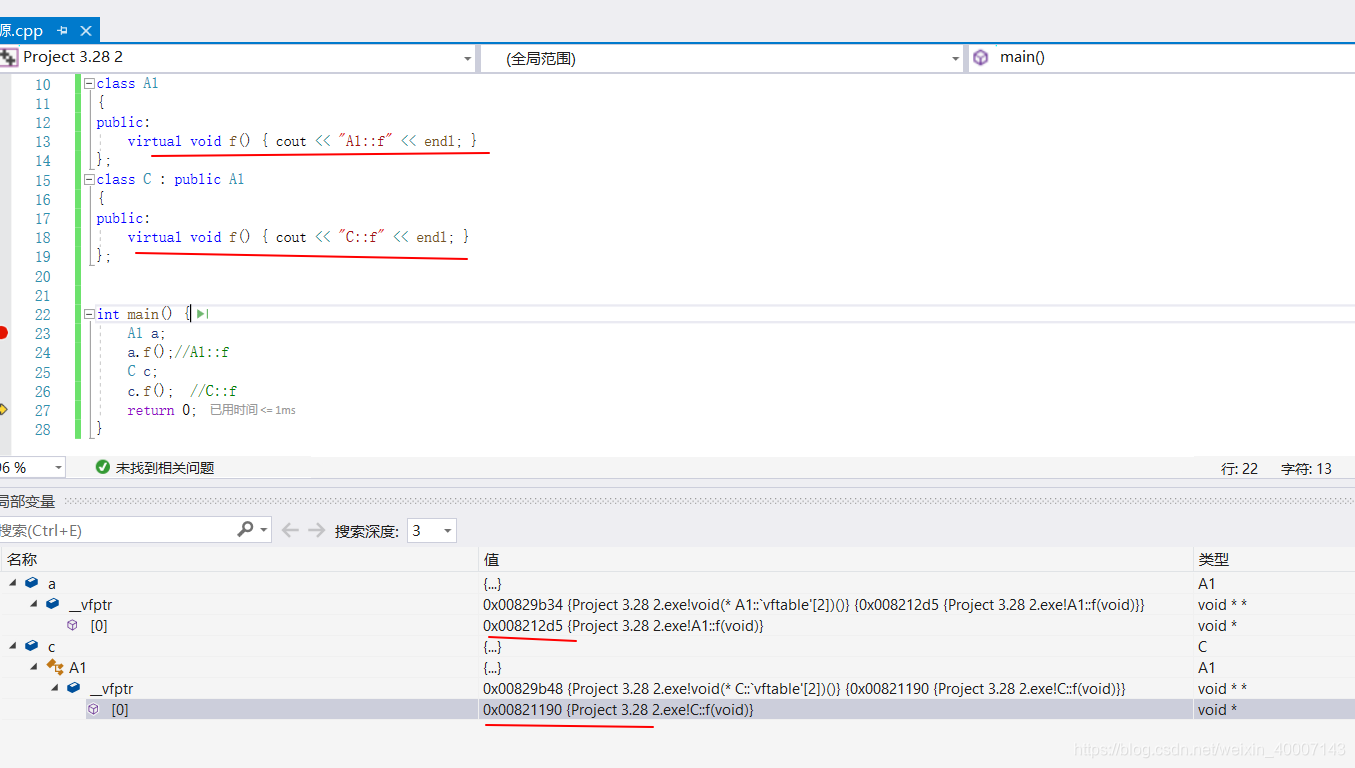
Task: Click code line c.f(); //C::f
Action: pos(182,392)
